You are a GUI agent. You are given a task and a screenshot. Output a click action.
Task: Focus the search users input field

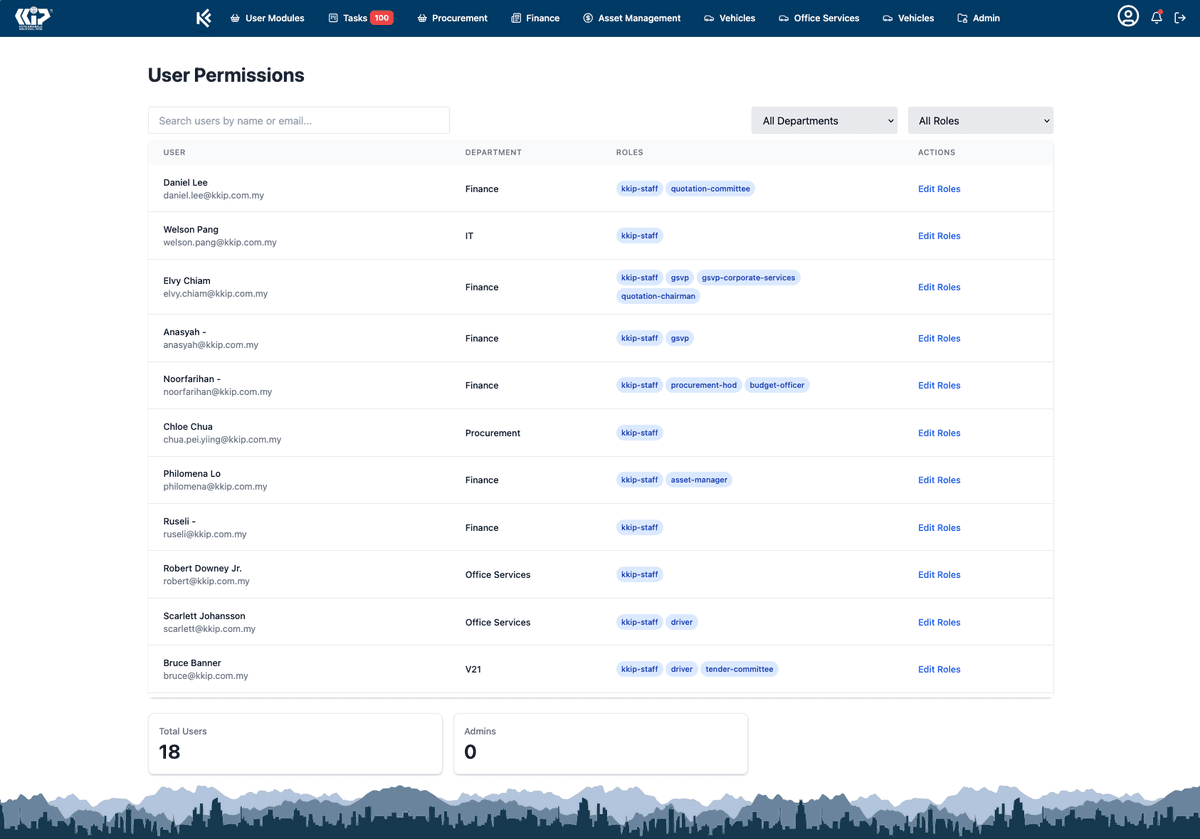click(299, 121)
